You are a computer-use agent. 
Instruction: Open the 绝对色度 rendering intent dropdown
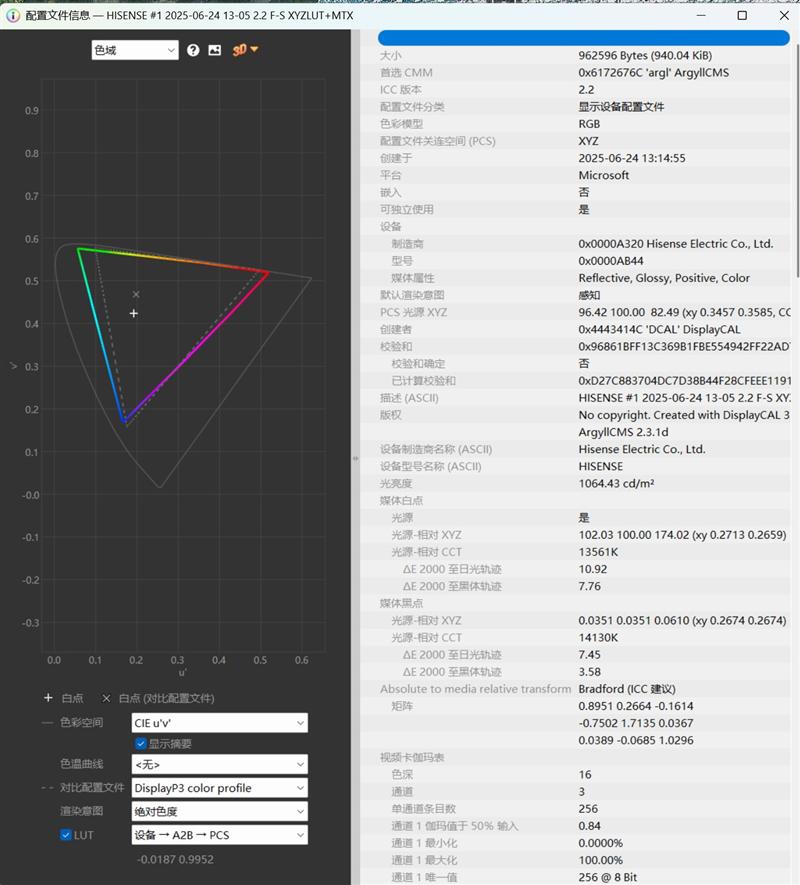pyautogui.click(x=219, y=811)
